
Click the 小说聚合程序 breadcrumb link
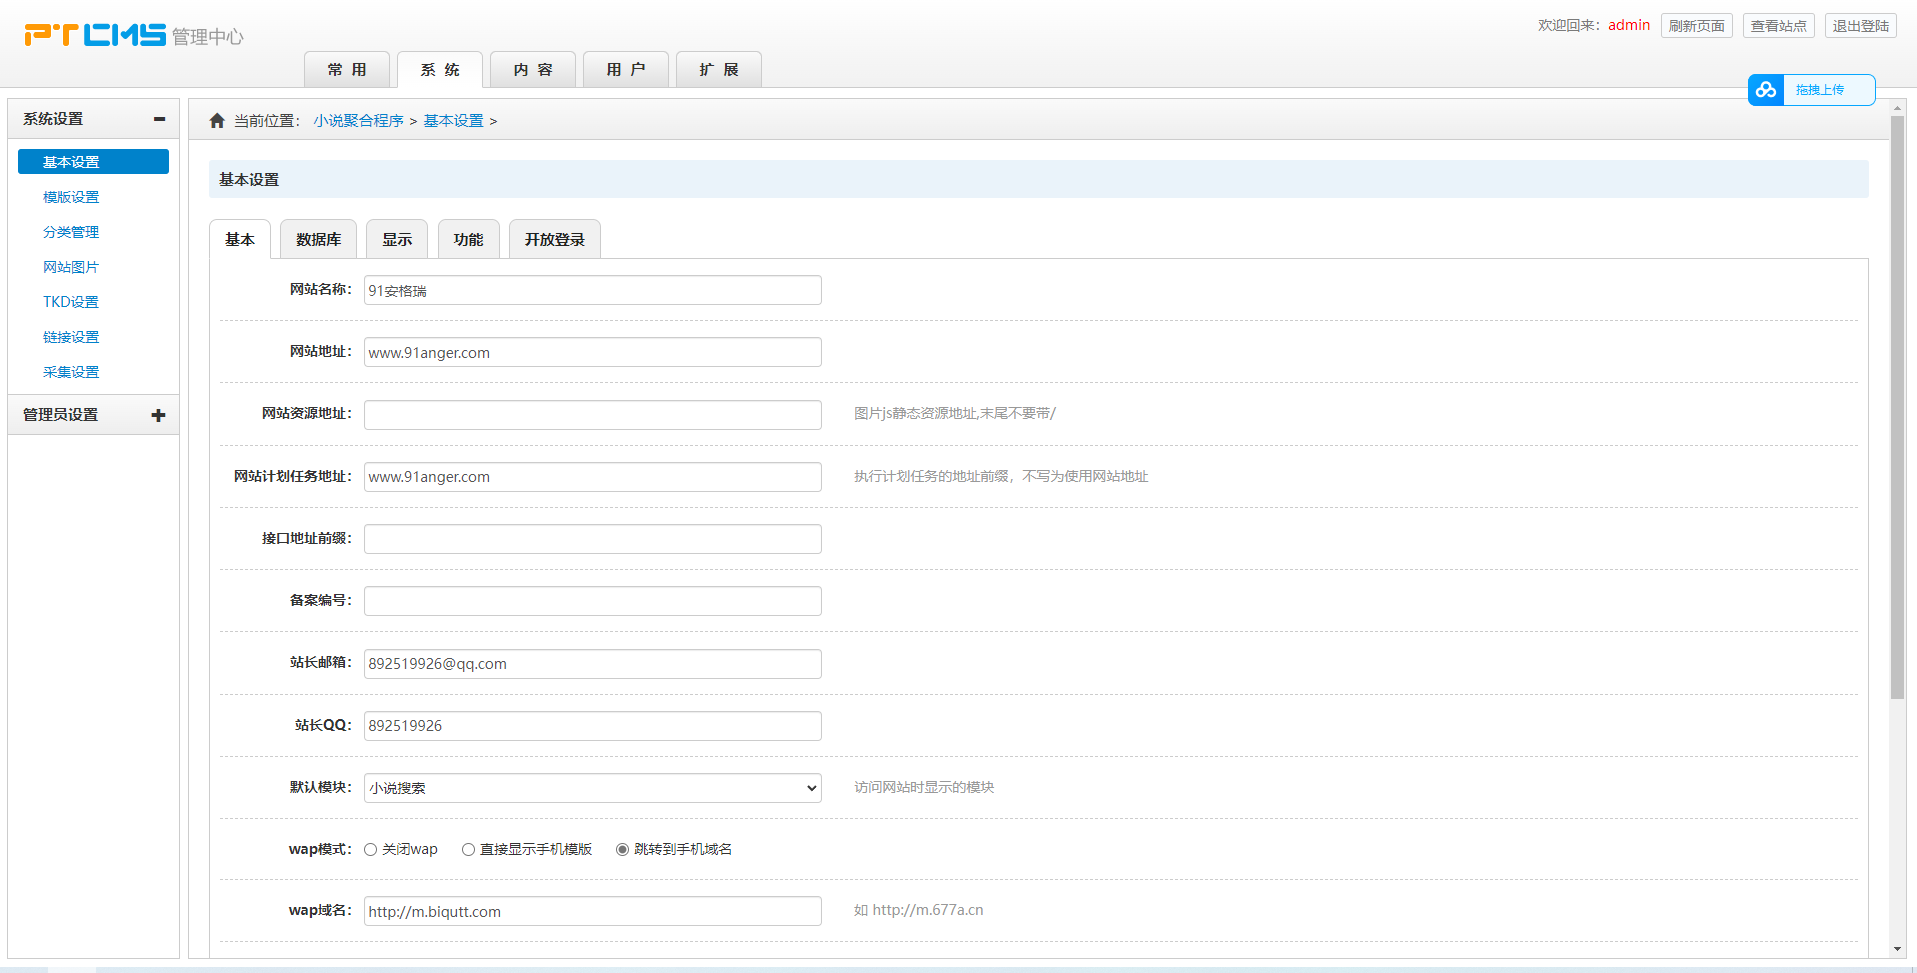coord(358,121)
